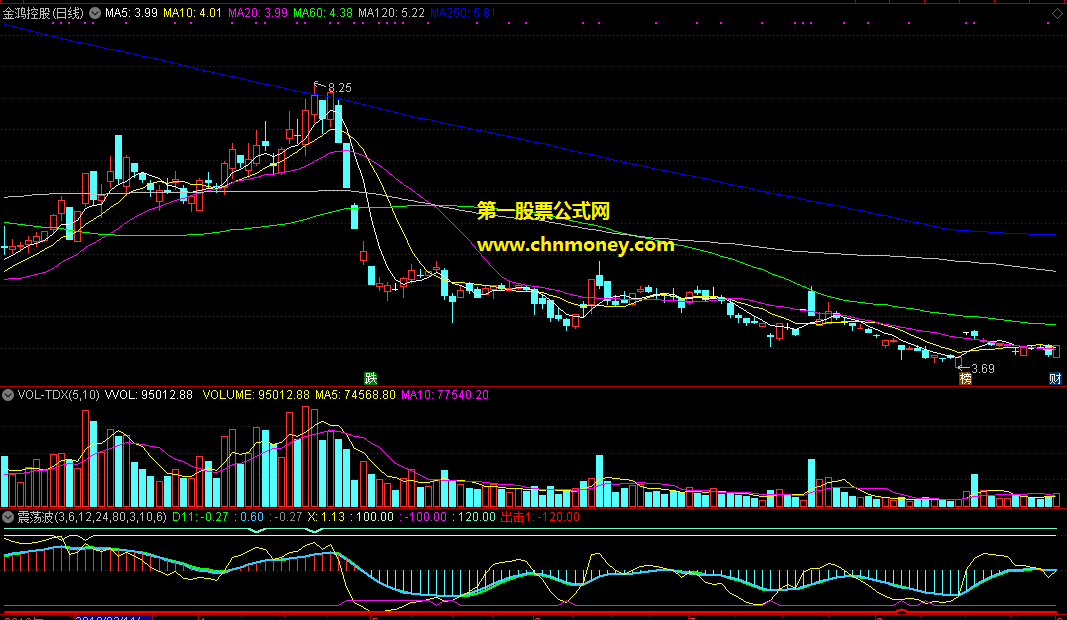Click the VVOL: 95012.88 value

coord(148,395)
